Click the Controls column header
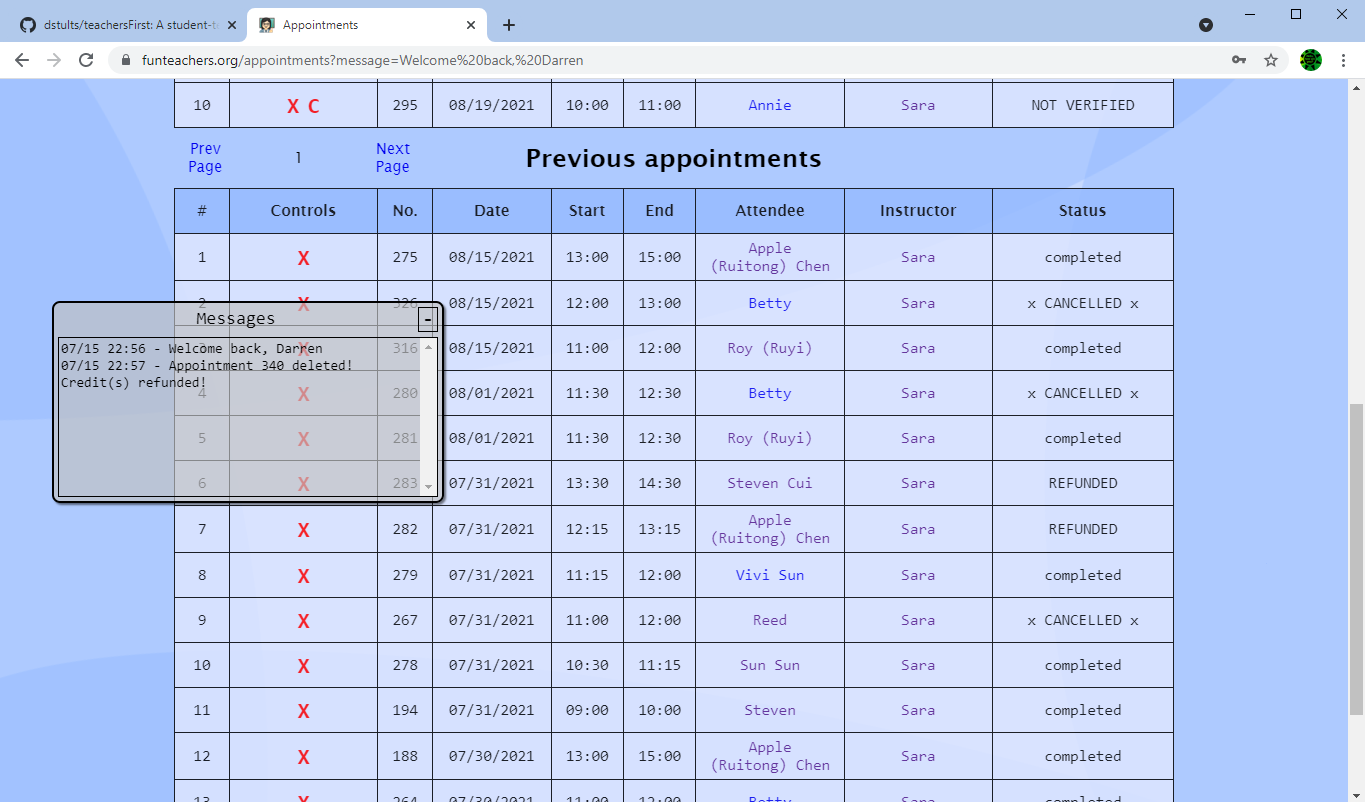1365x802 pixels. pyautogui.click(x=303, y=211)
